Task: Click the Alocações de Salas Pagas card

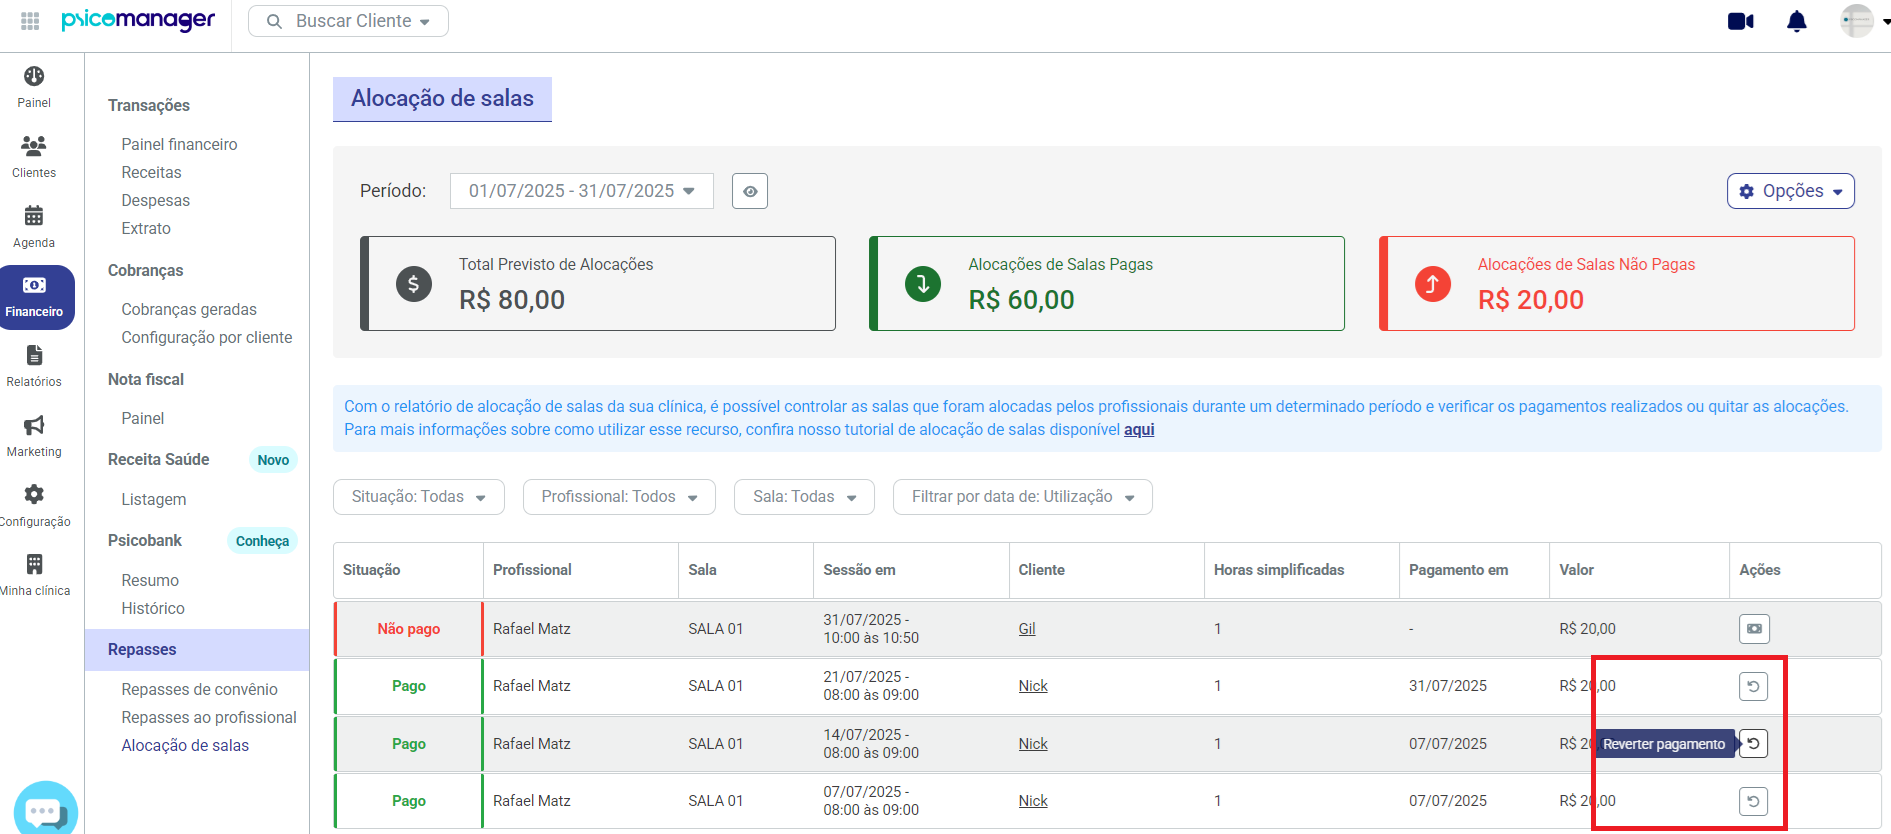Action: click(x=1107, y=284)
